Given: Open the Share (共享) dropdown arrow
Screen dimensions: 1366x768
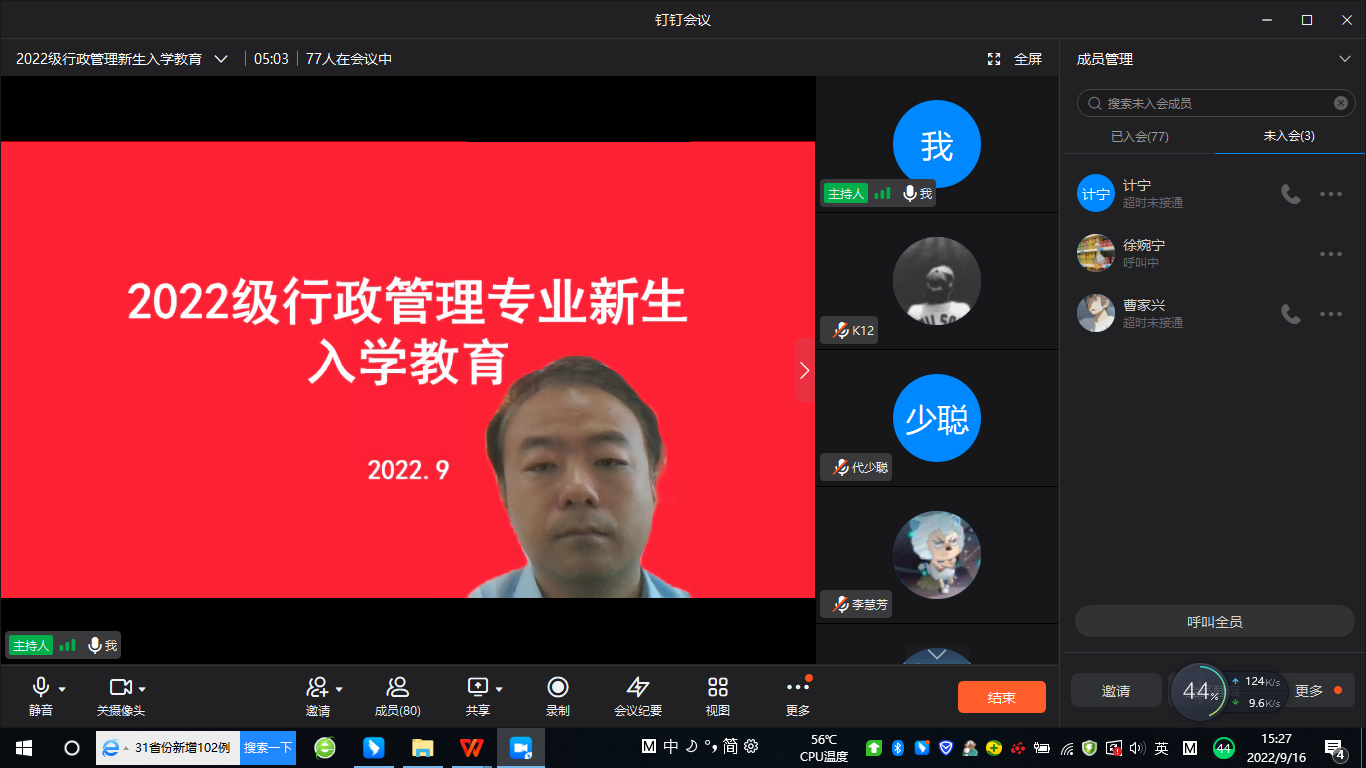Looking at the screenshot, I should (499, 689).
